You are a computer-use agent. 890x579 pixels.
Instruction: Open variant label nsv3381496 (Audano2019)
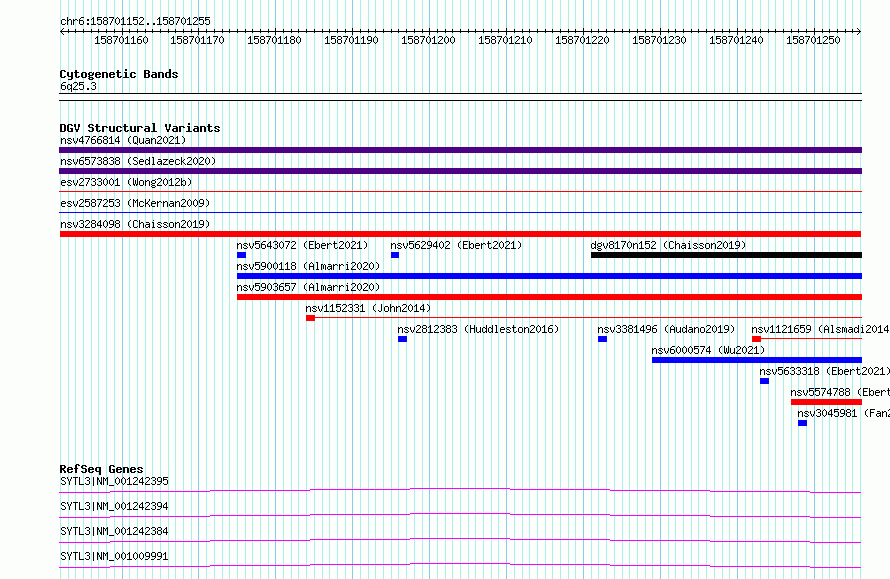point(666,329)
